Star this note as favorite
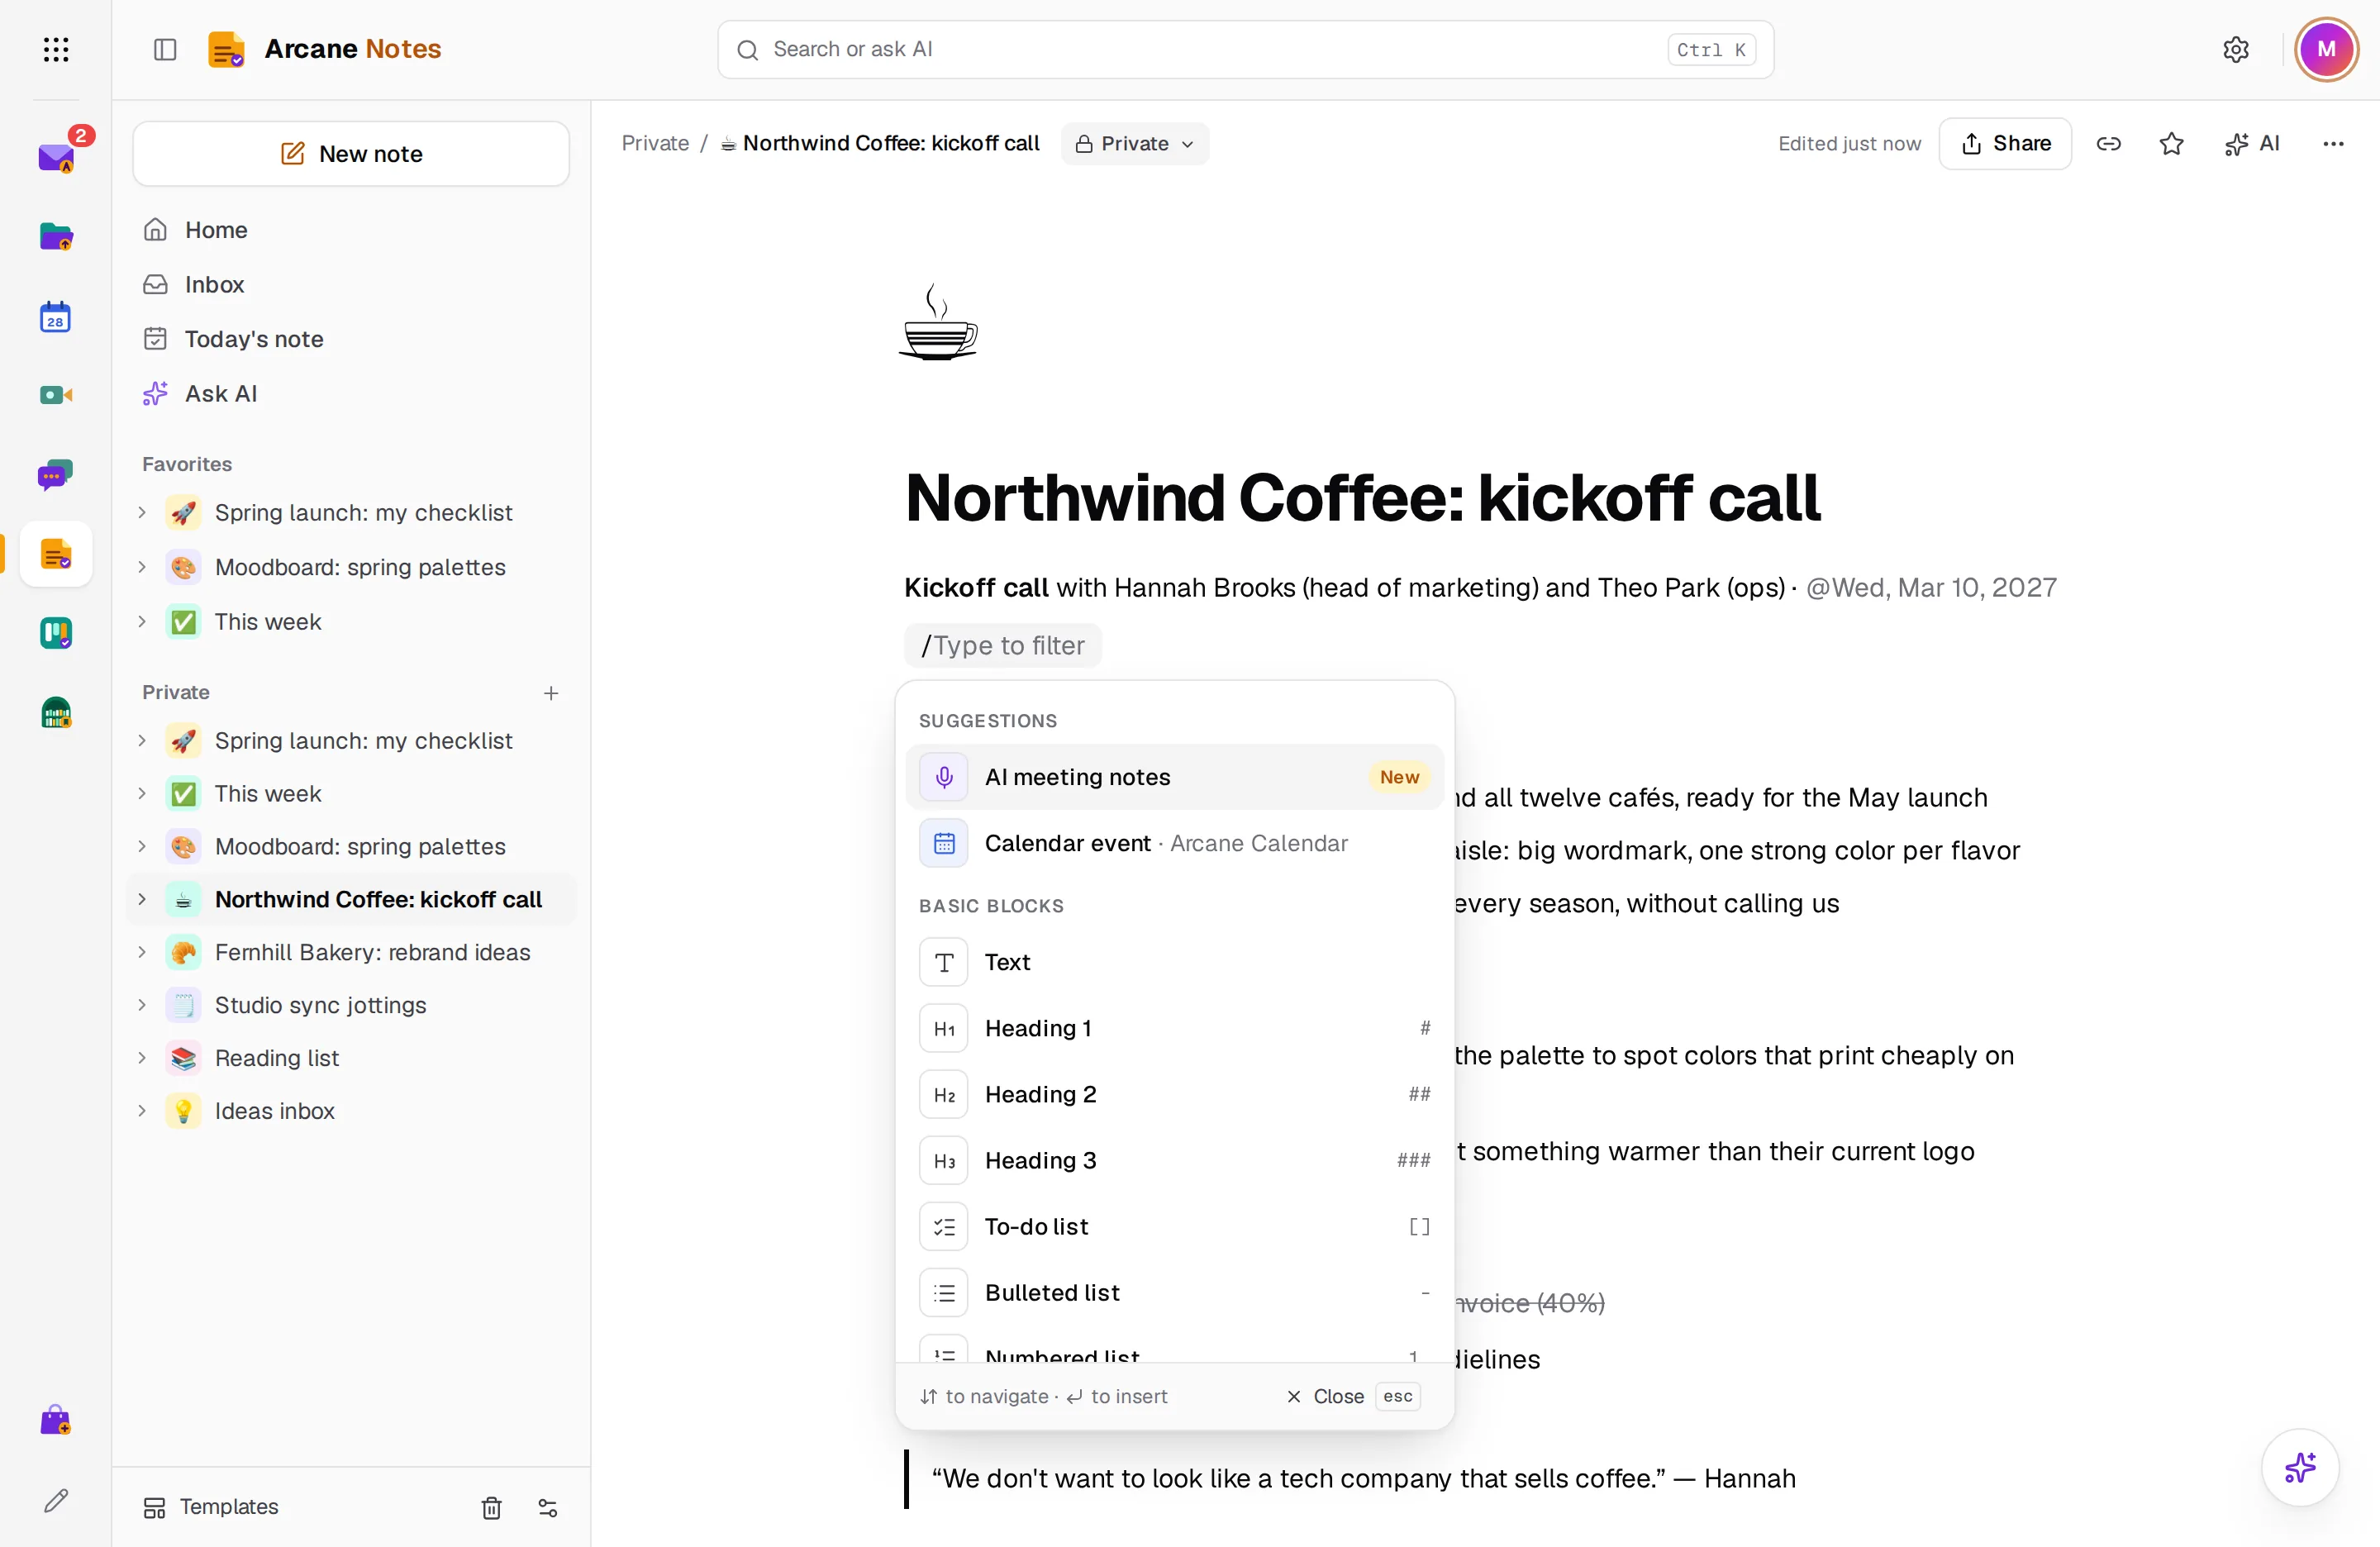The height and width of the screenshot is (1547, 2380). [2171, 144]
